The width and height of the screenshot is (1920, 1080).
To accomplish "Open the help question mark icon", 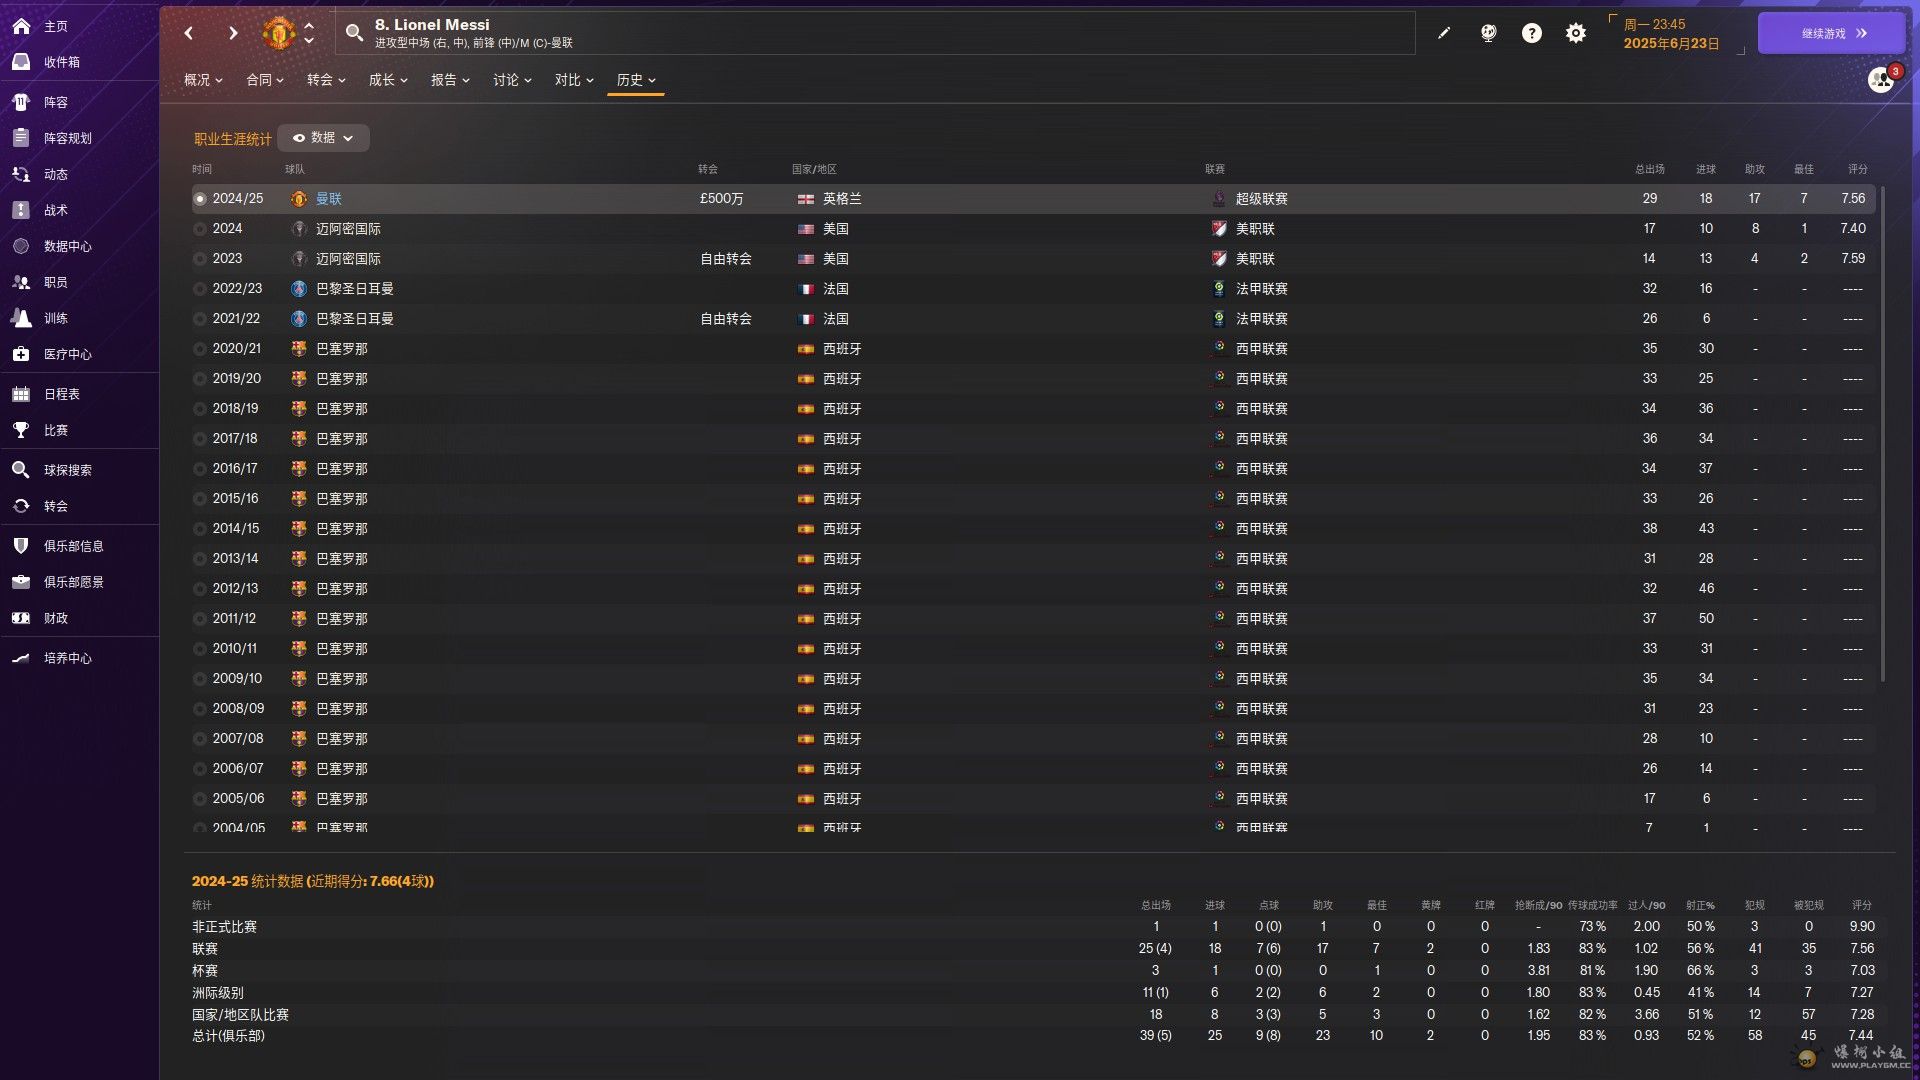I will tap(1531, 33).
